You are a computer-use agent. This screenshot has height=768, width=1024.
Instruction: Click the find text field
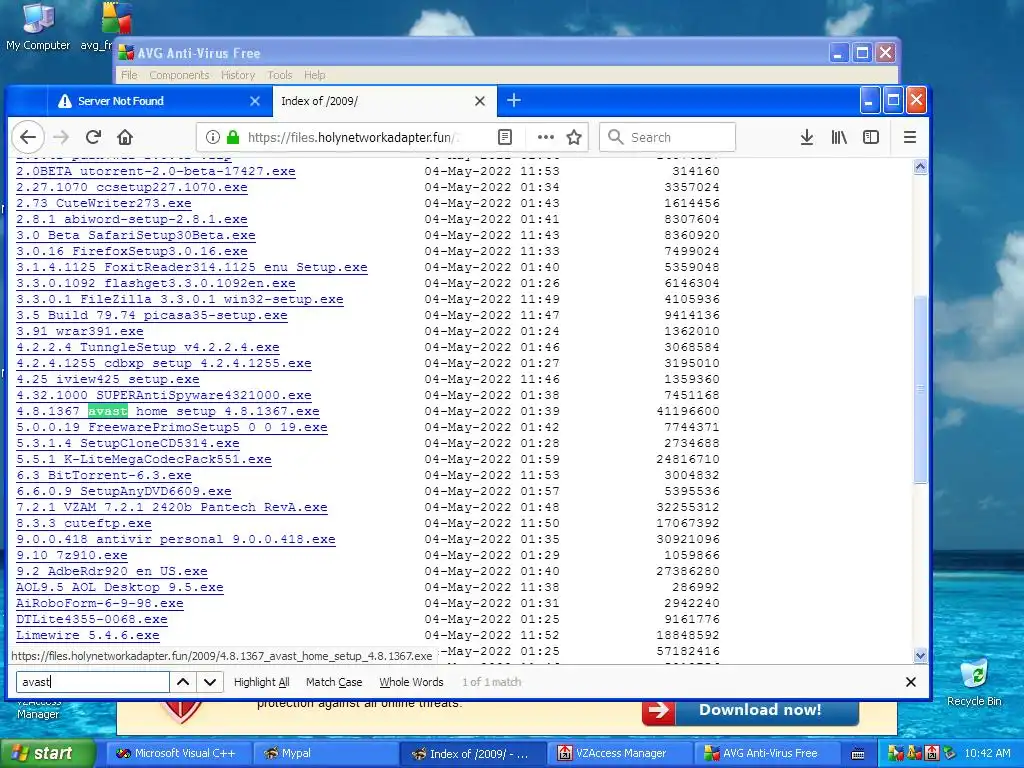[93, 682]
